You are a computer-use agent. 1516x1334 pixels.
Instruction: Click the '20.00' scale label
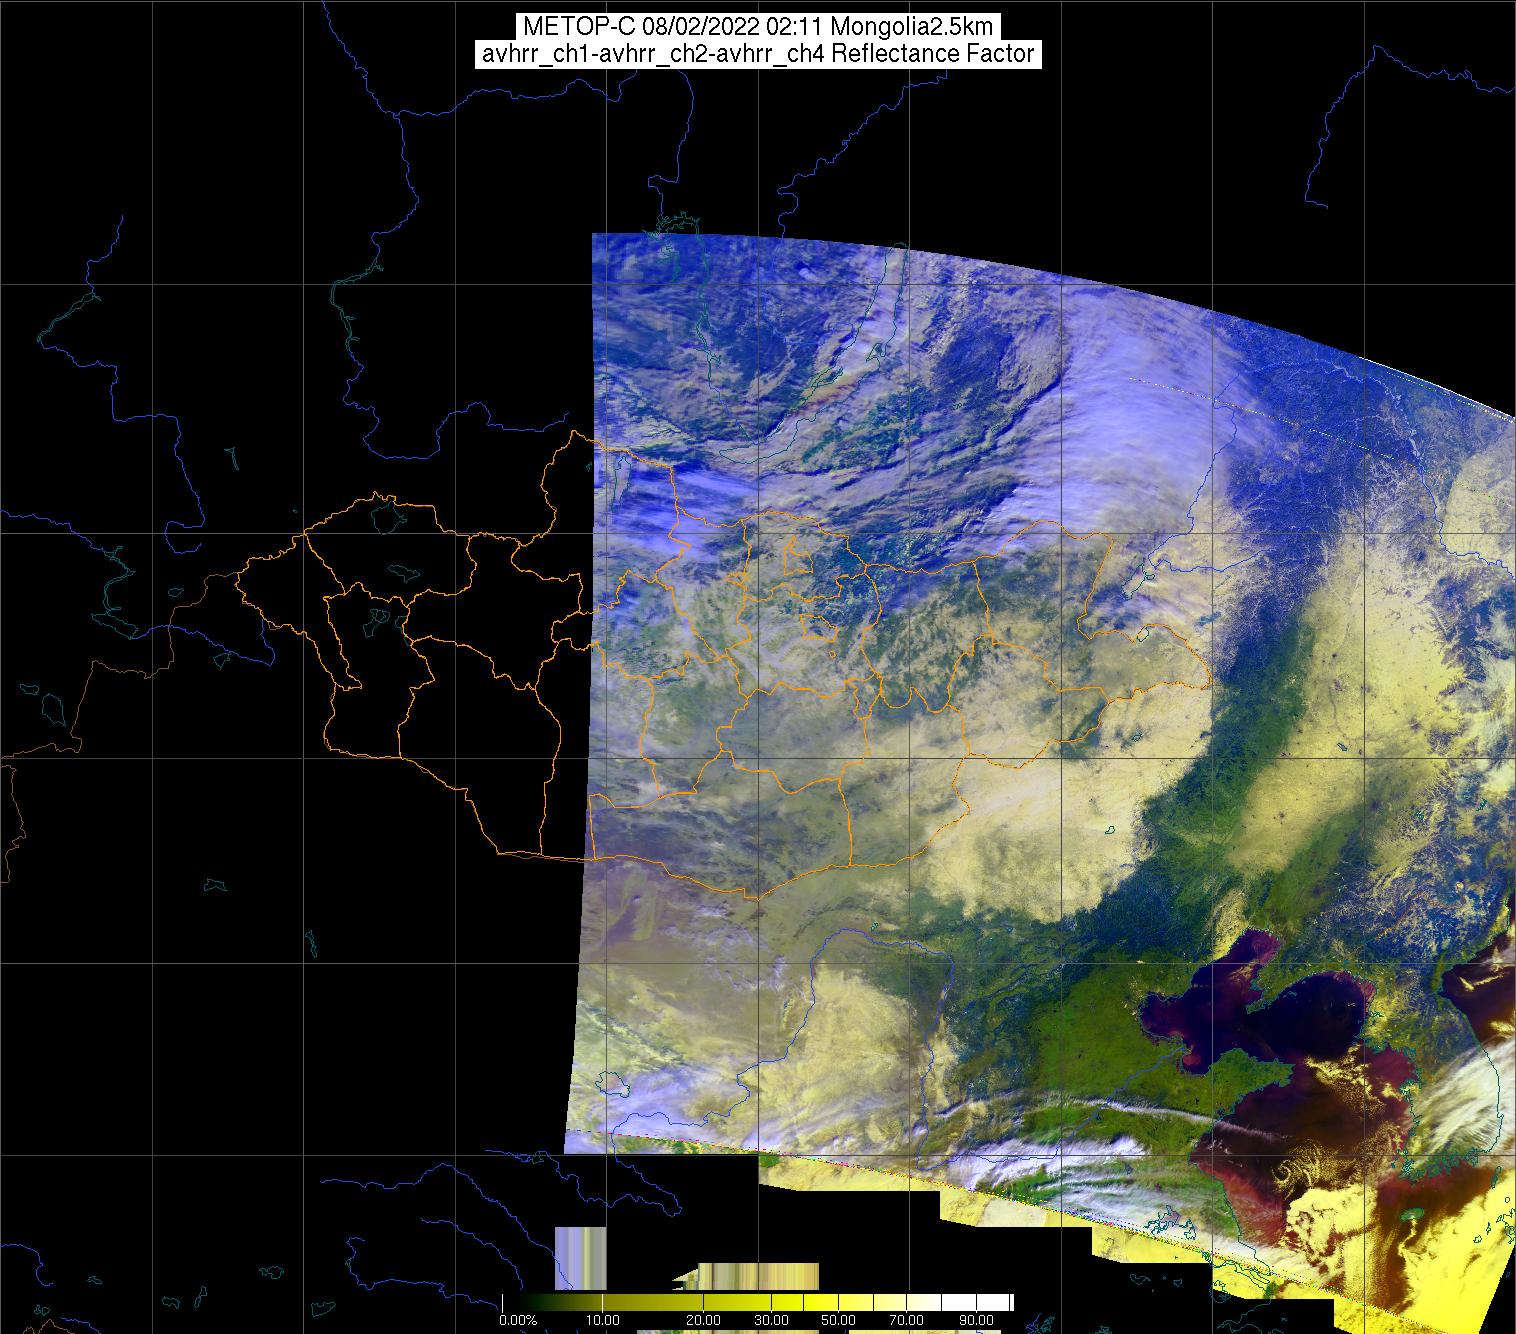(705, 1320)
